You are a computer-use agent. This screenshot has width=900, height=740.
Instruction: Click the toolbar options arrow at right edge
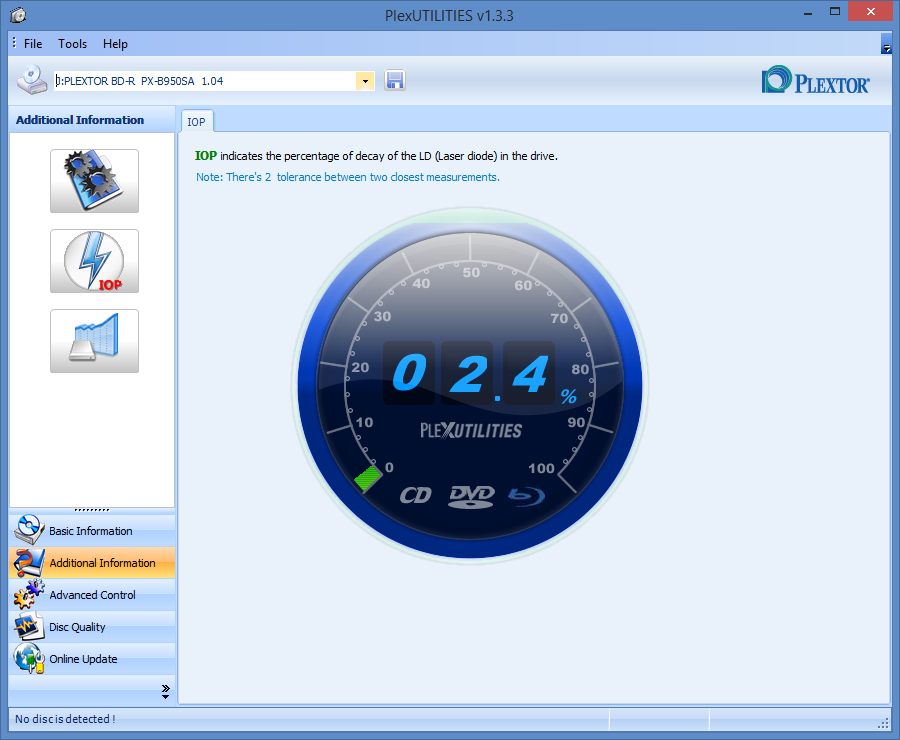point(886,45)
